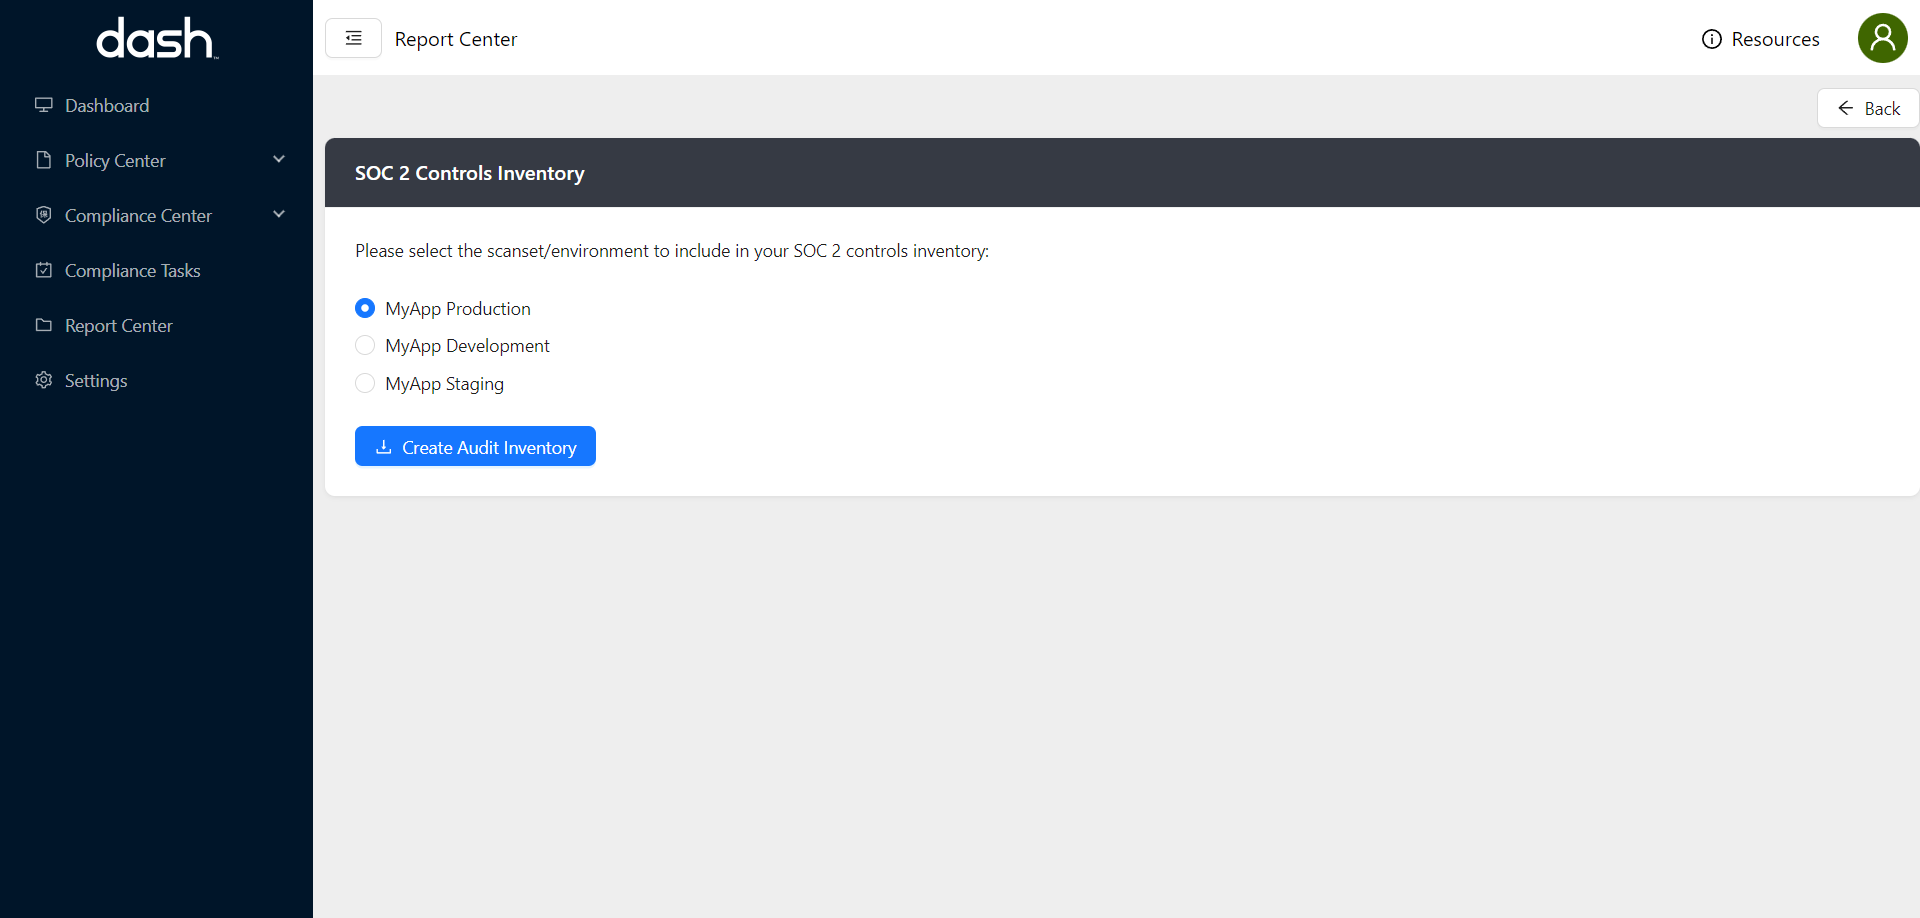Click the Create Audit Inventory button

tap(475, 446)
